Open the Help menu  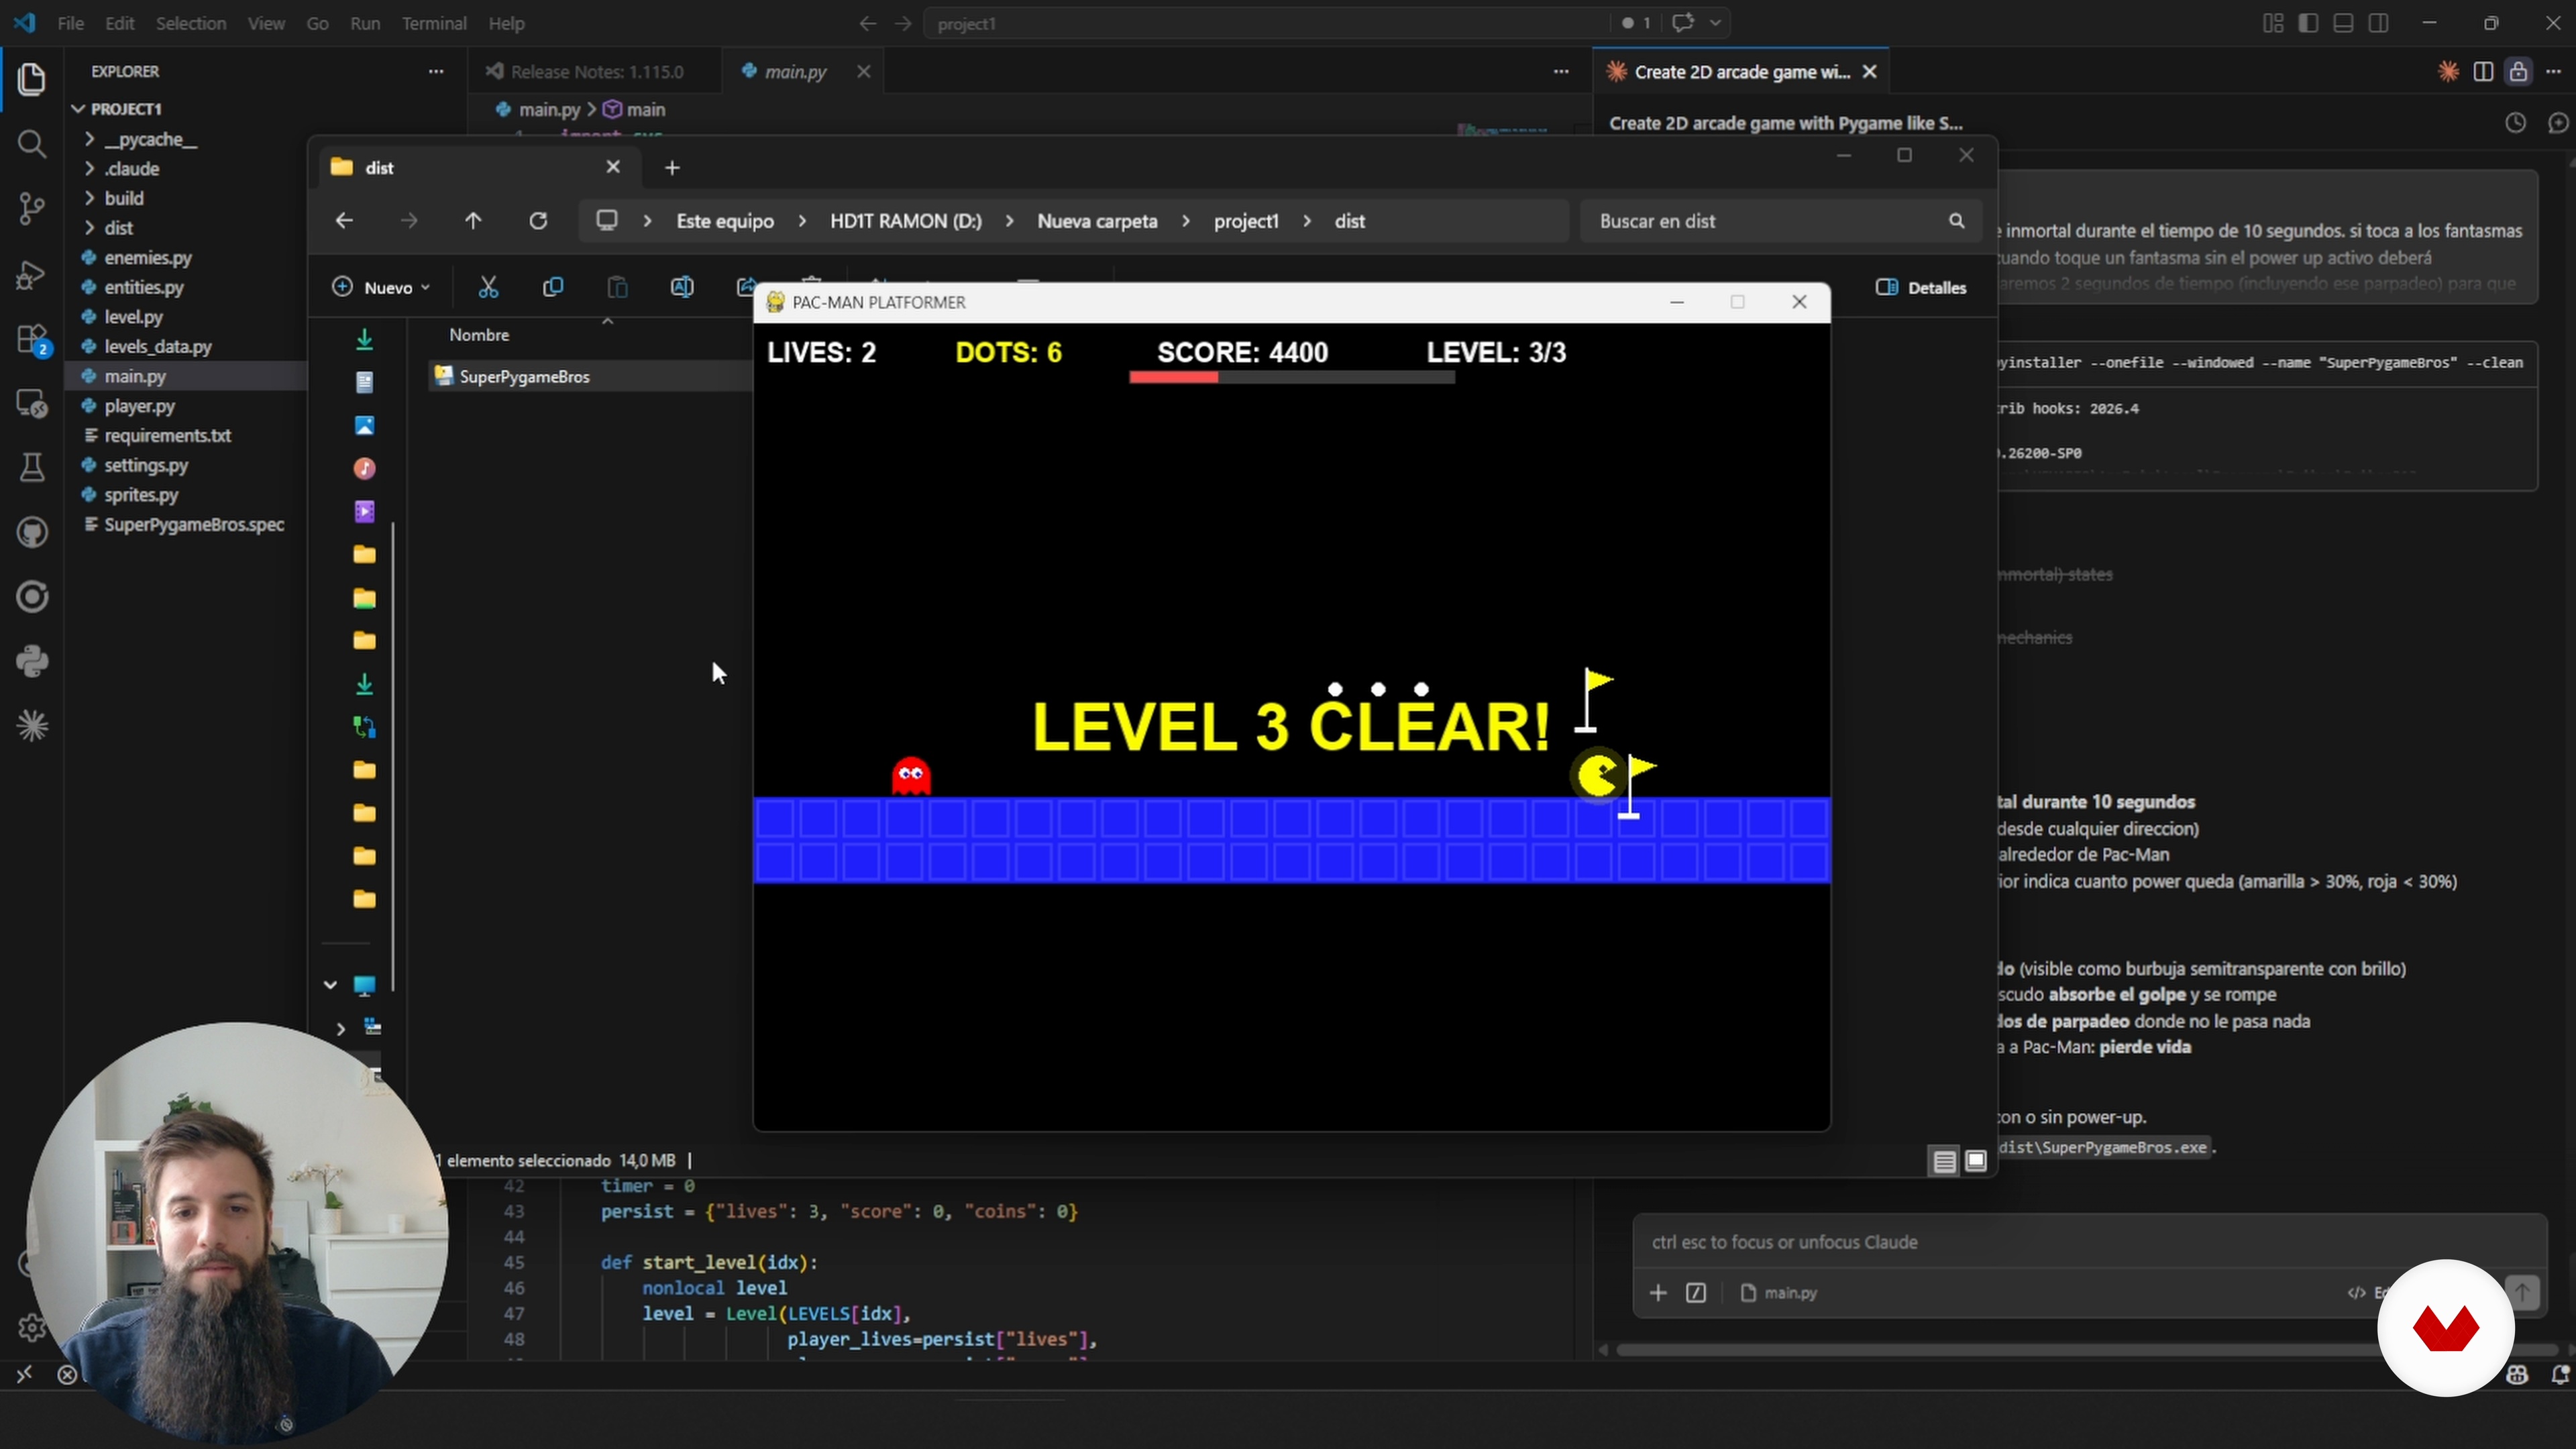tap(506, 23)
